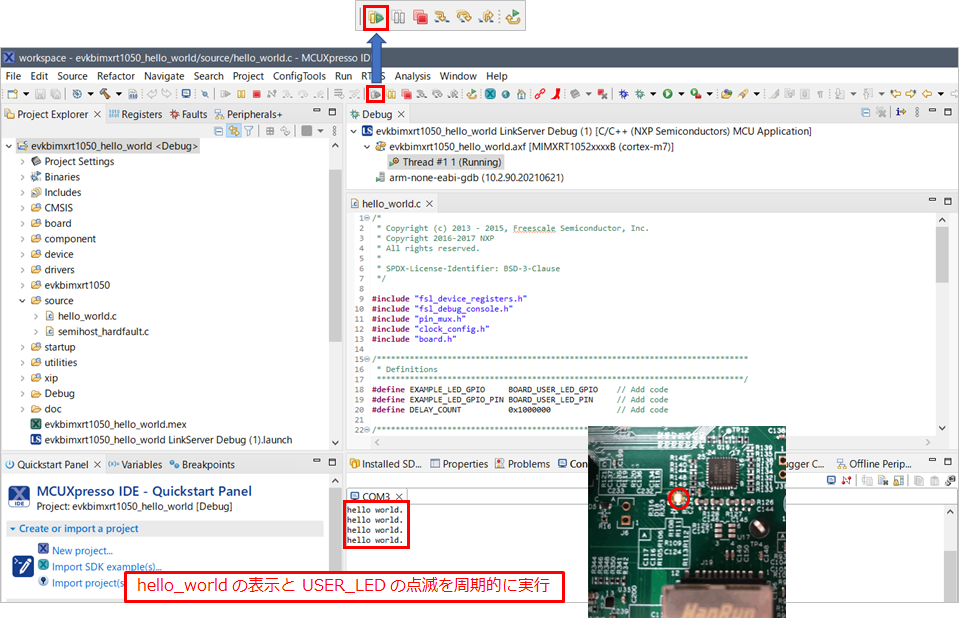
Task: Click the back navigation arrow in the toolbar
Action: (927, 94)
